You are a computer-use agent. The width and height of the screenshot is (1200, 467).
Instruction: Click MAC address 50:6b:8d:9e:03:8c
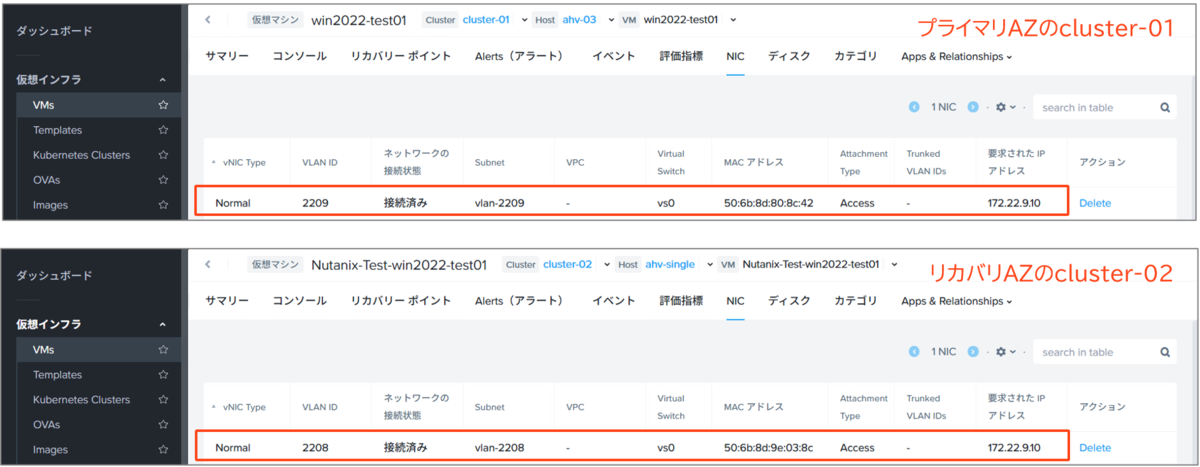point(768,448)
